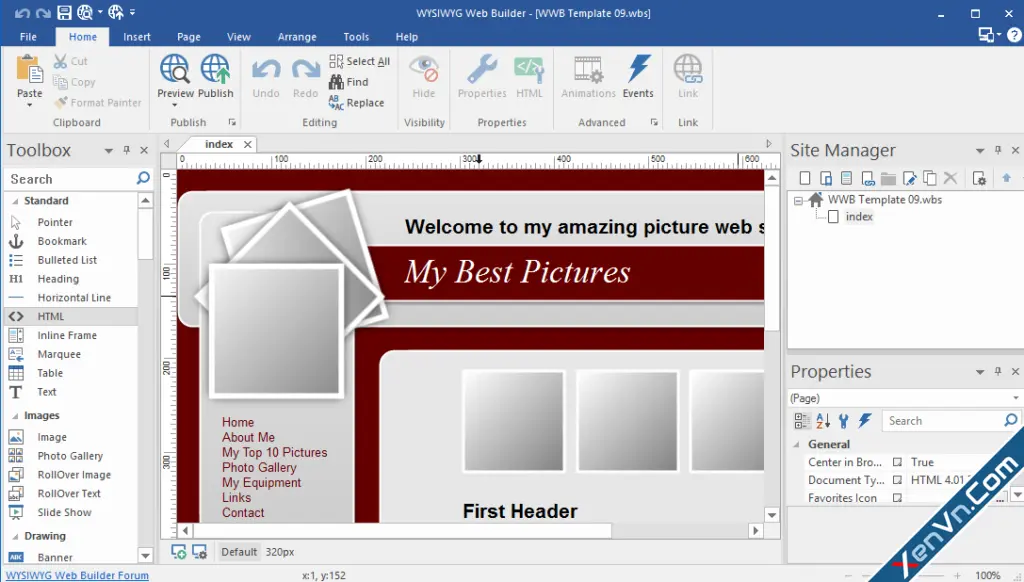Open Find with the binoculars icon

coord(349,82)
